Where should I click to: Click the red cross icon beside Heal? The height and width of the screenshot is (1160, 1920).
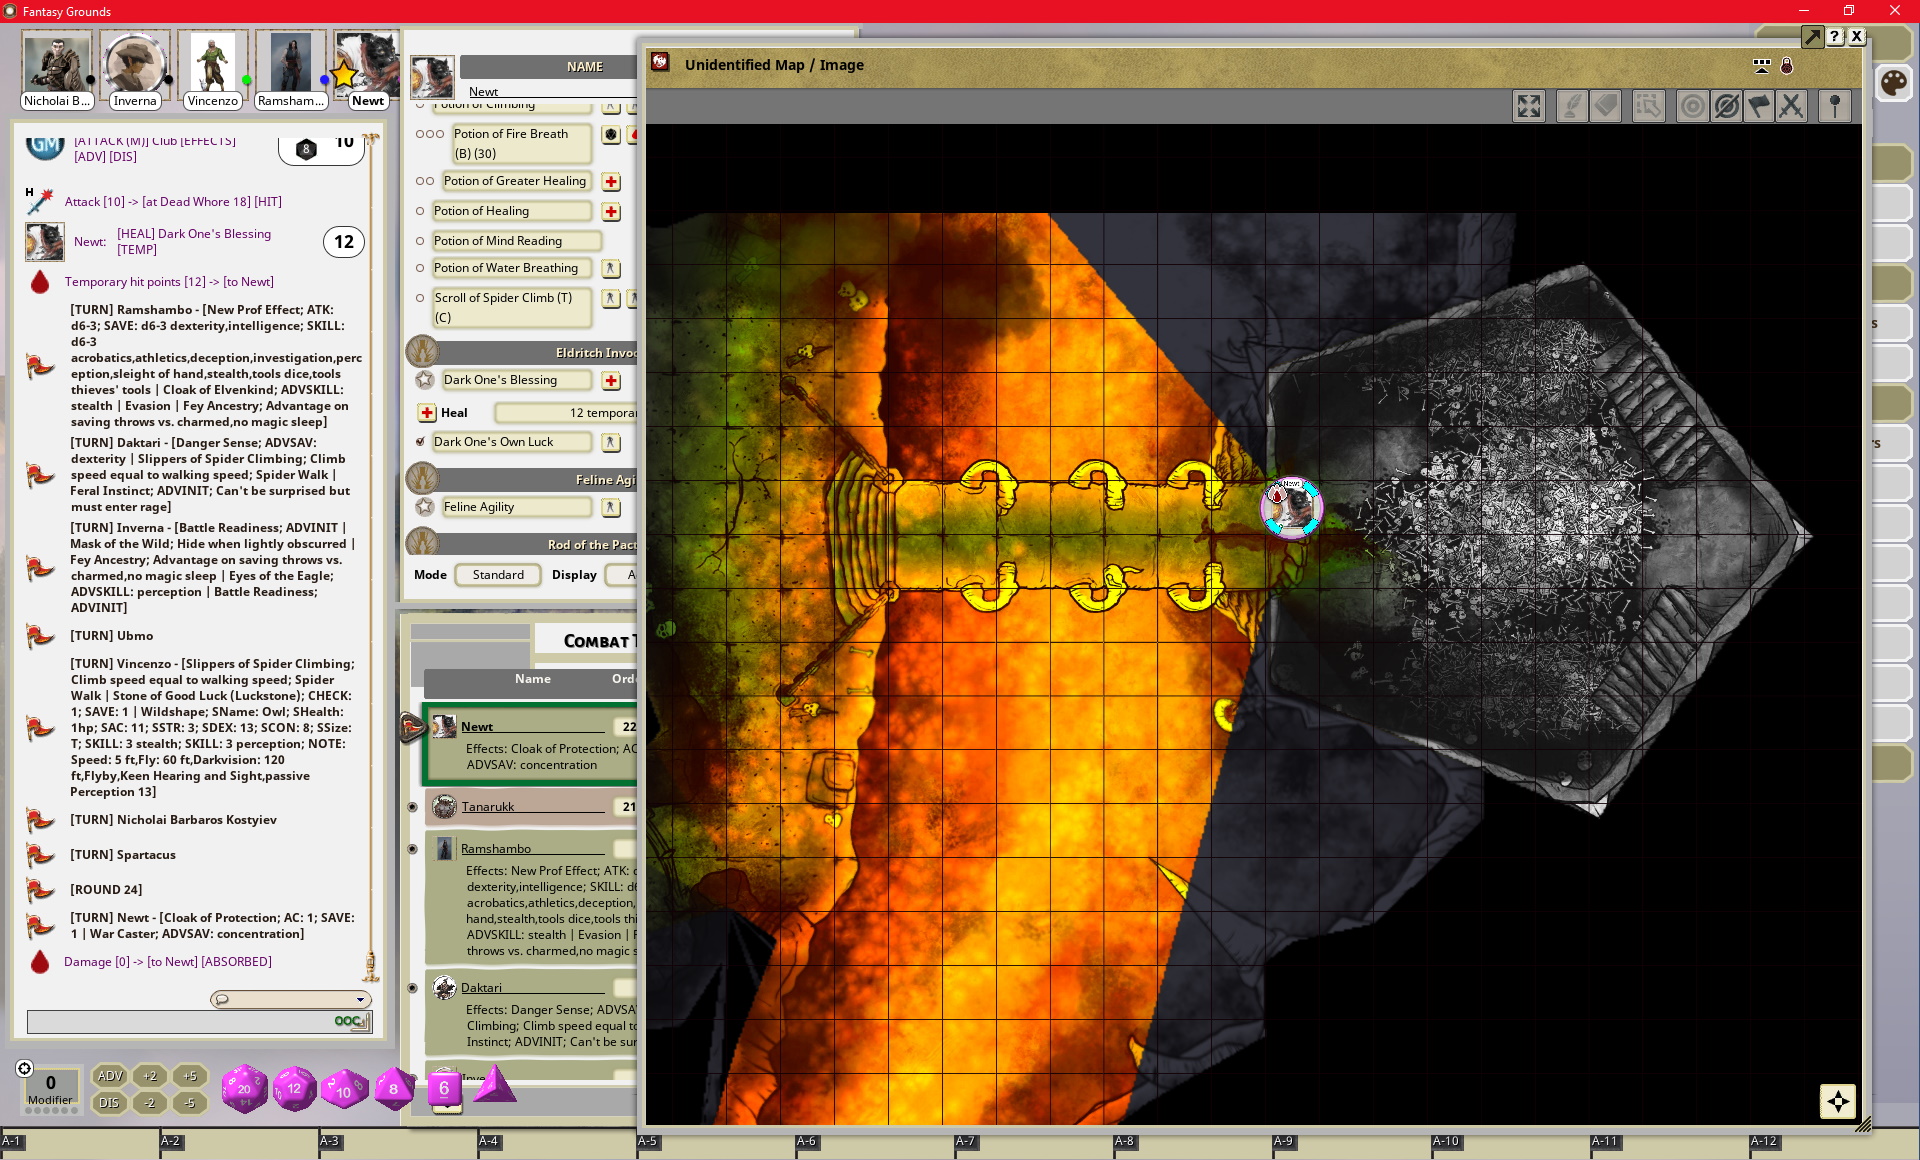tap(427, 413)
